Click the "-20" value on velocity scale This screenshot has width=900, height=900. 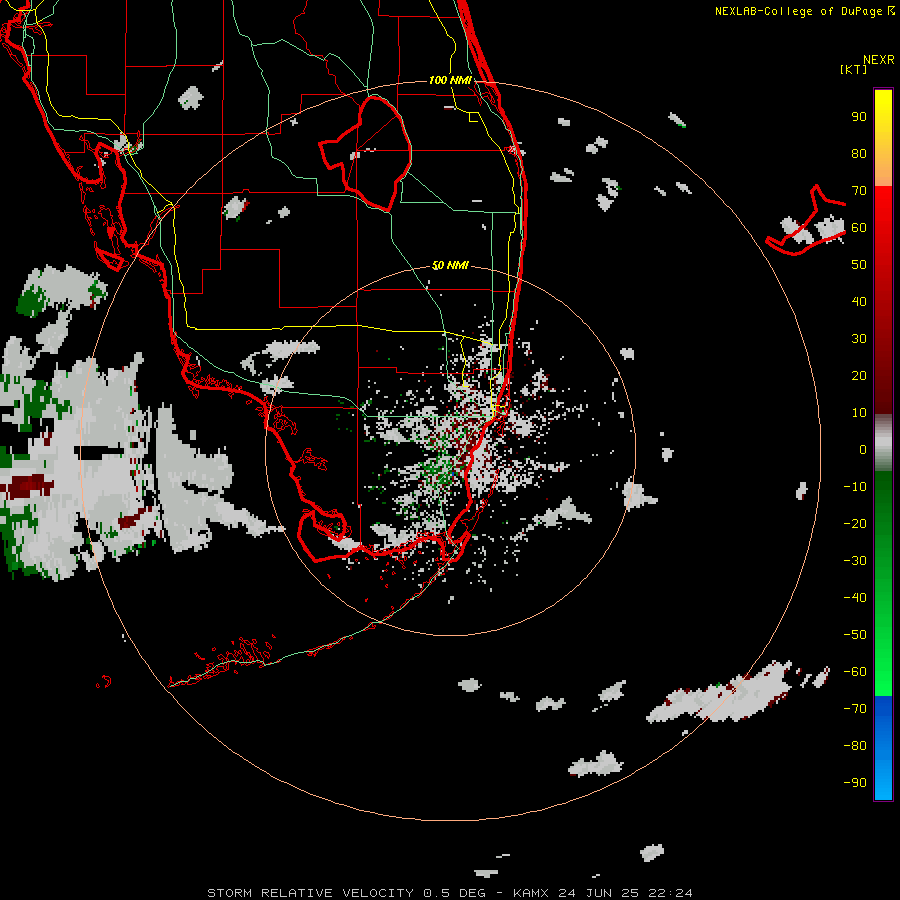tap(855, 524)
